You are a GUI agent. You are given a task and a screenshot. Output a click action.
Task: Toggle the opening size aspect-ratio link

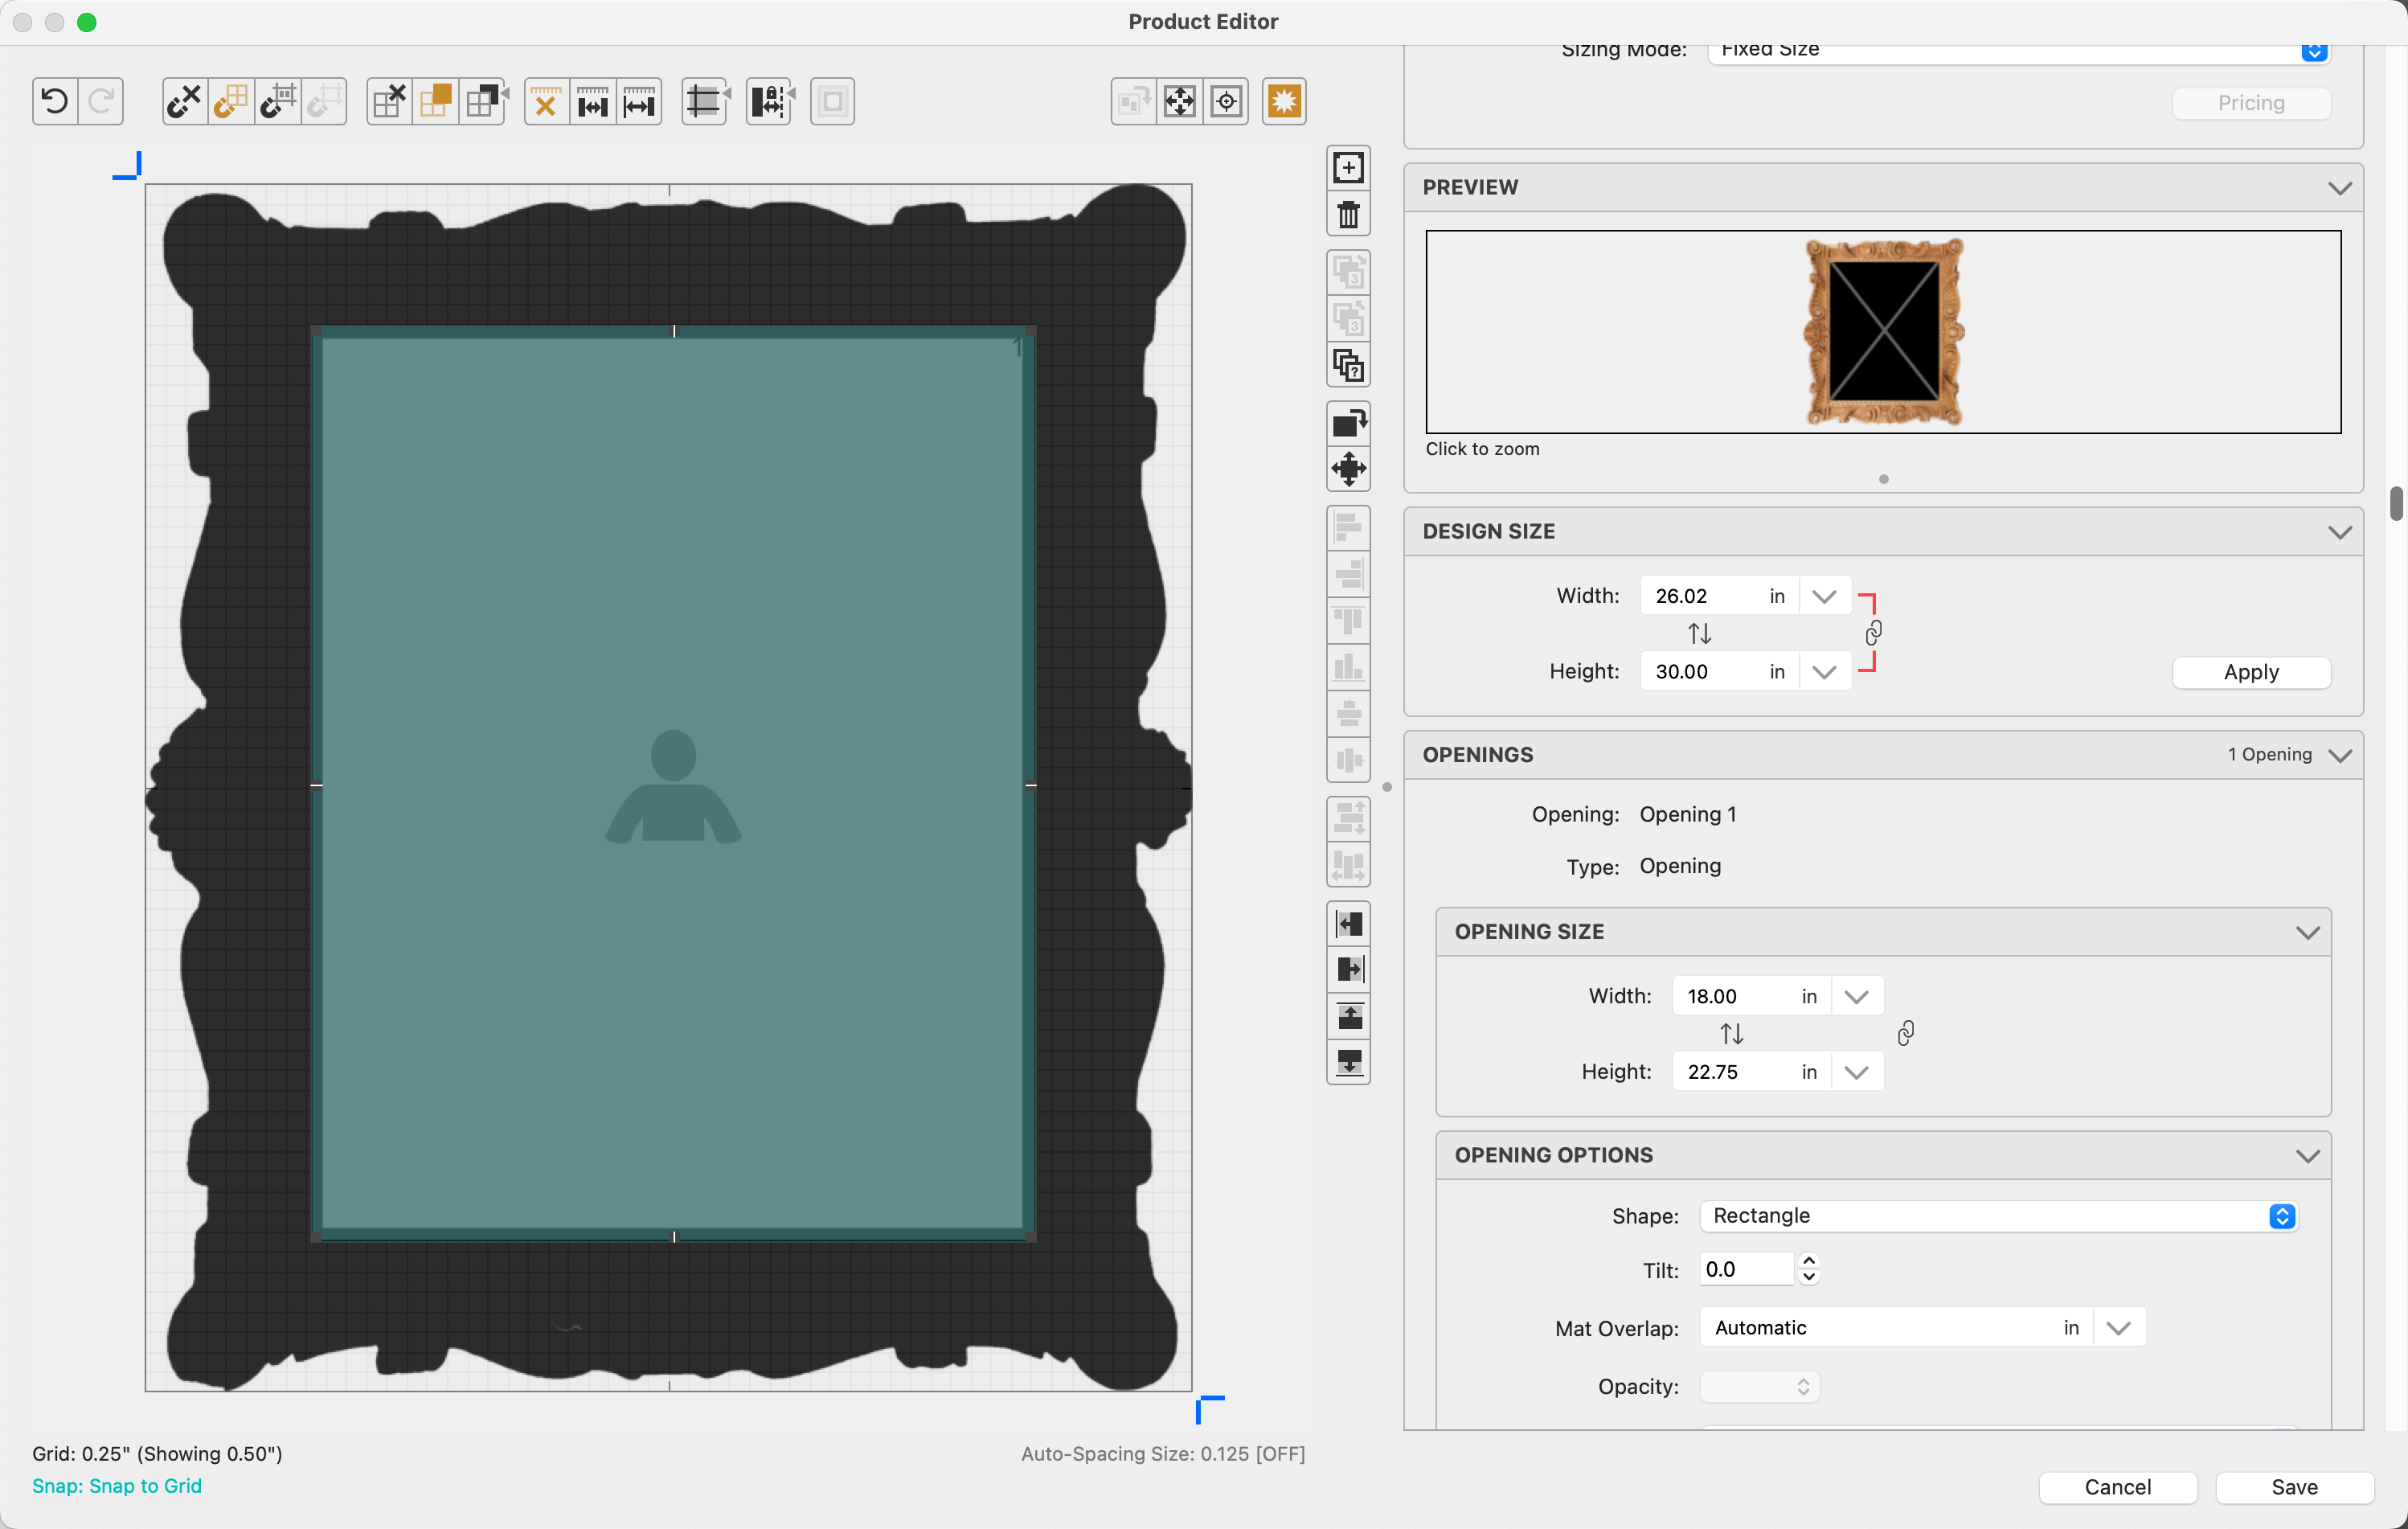click(x=1905, y=1033)
